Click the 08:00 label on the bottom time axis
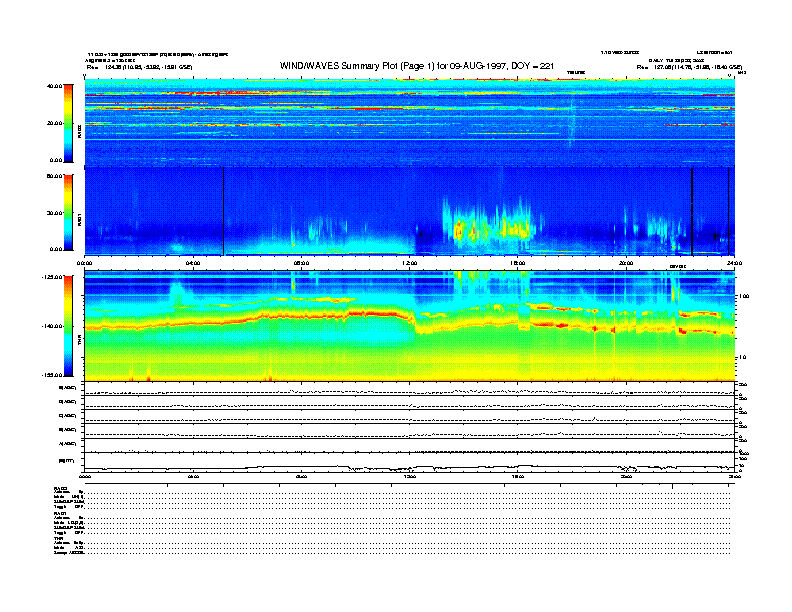 [301, 476]
